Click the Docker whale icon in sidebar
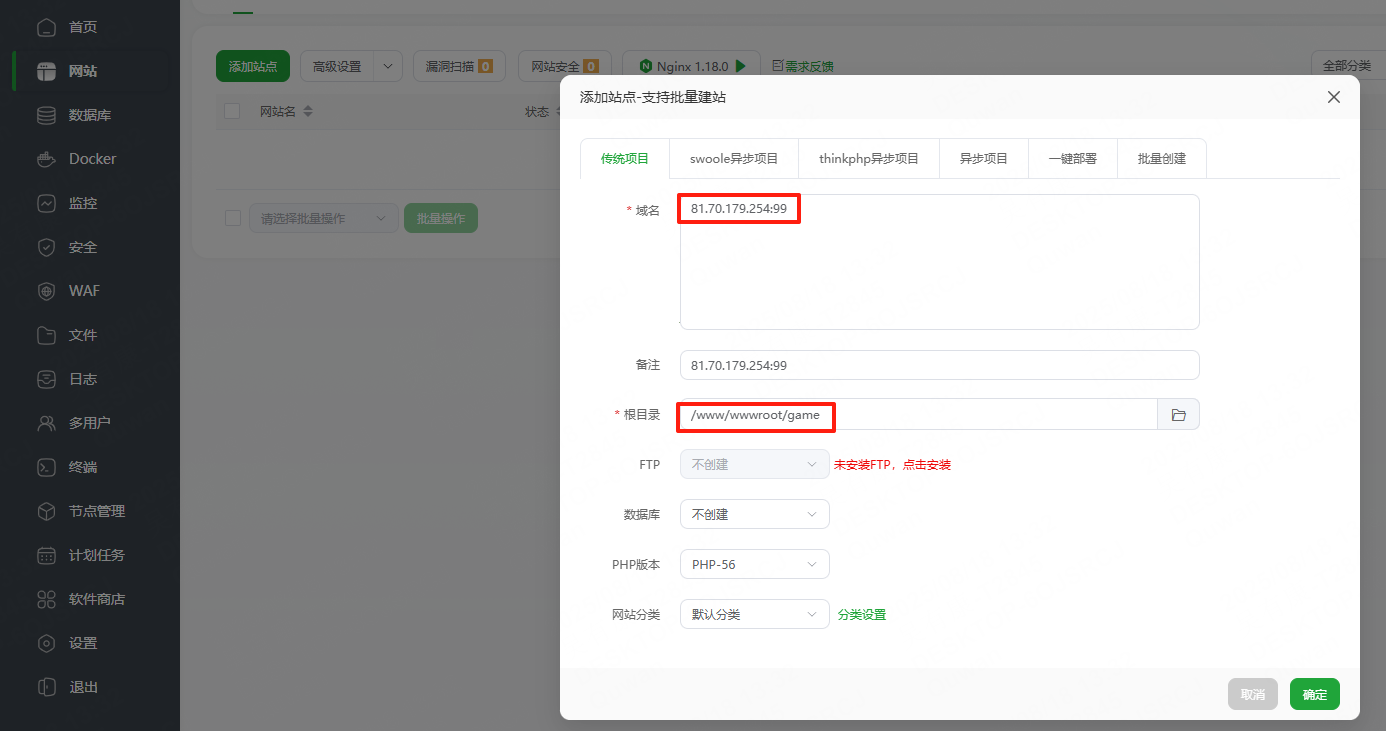Viewport: 1386px width, 731px height. pyautogui.click(x=46, y=159)
